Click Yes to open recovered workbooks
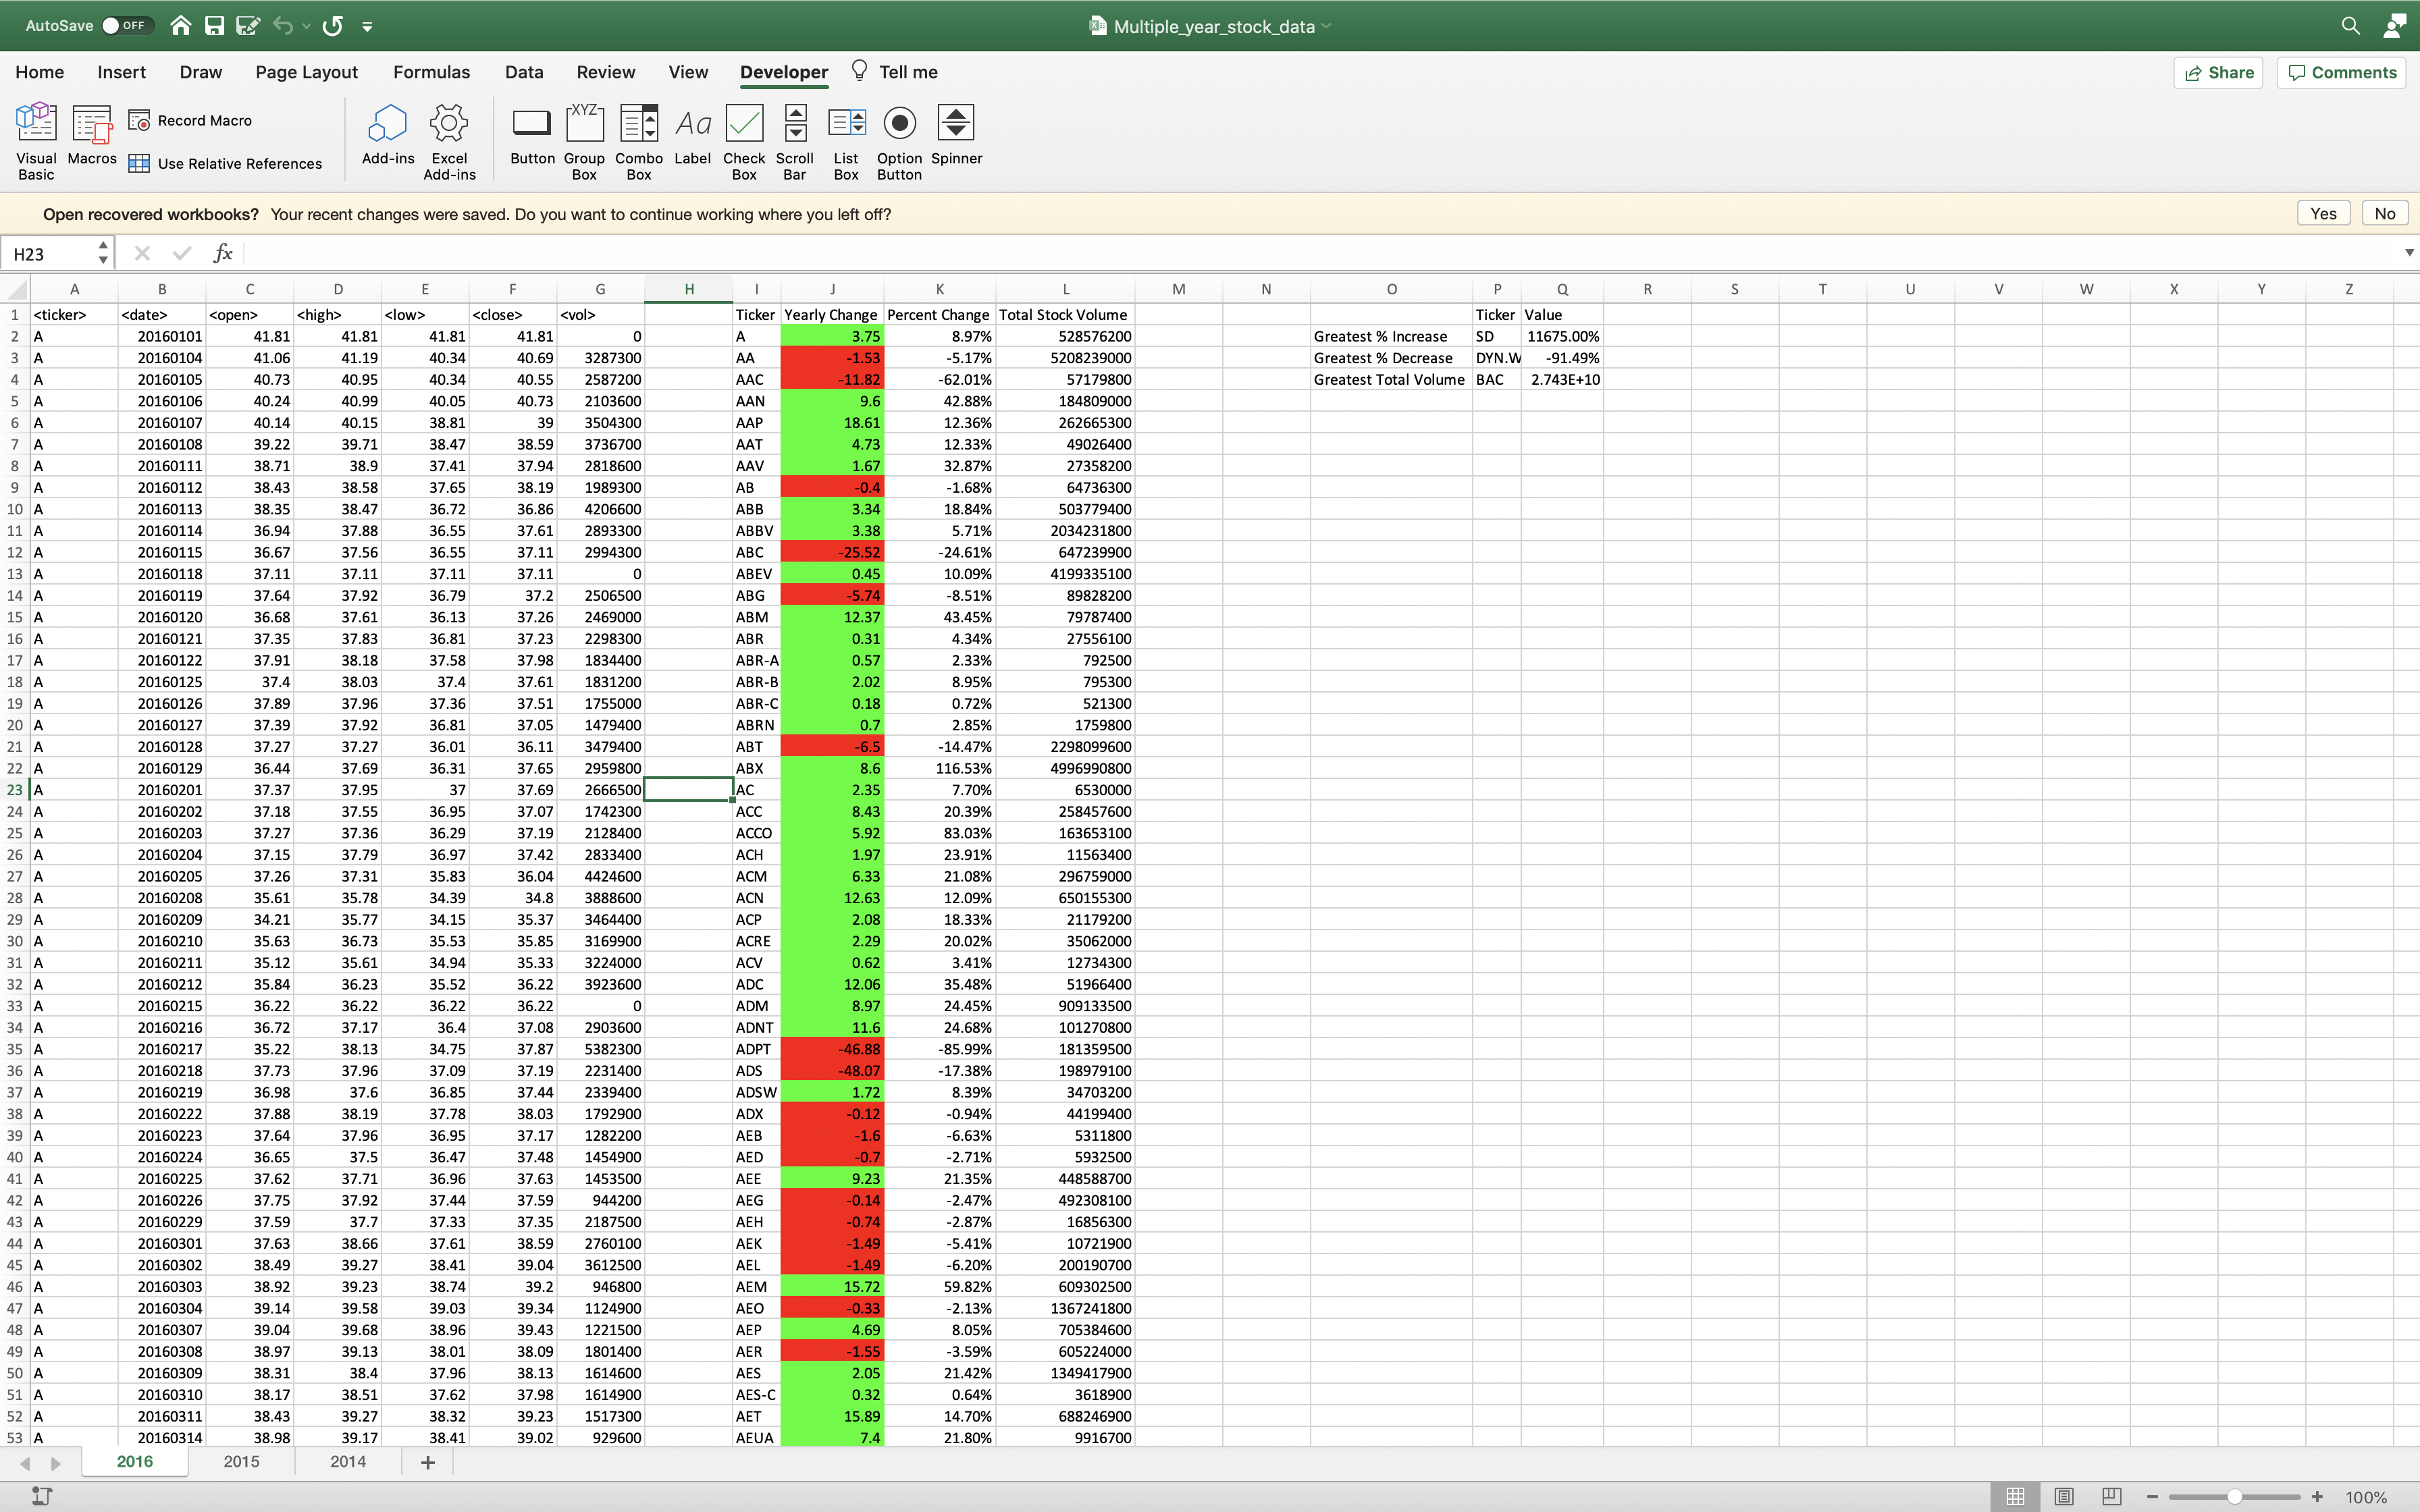This screenshot has width=2420, height=1512. [x=2323, y=214]
